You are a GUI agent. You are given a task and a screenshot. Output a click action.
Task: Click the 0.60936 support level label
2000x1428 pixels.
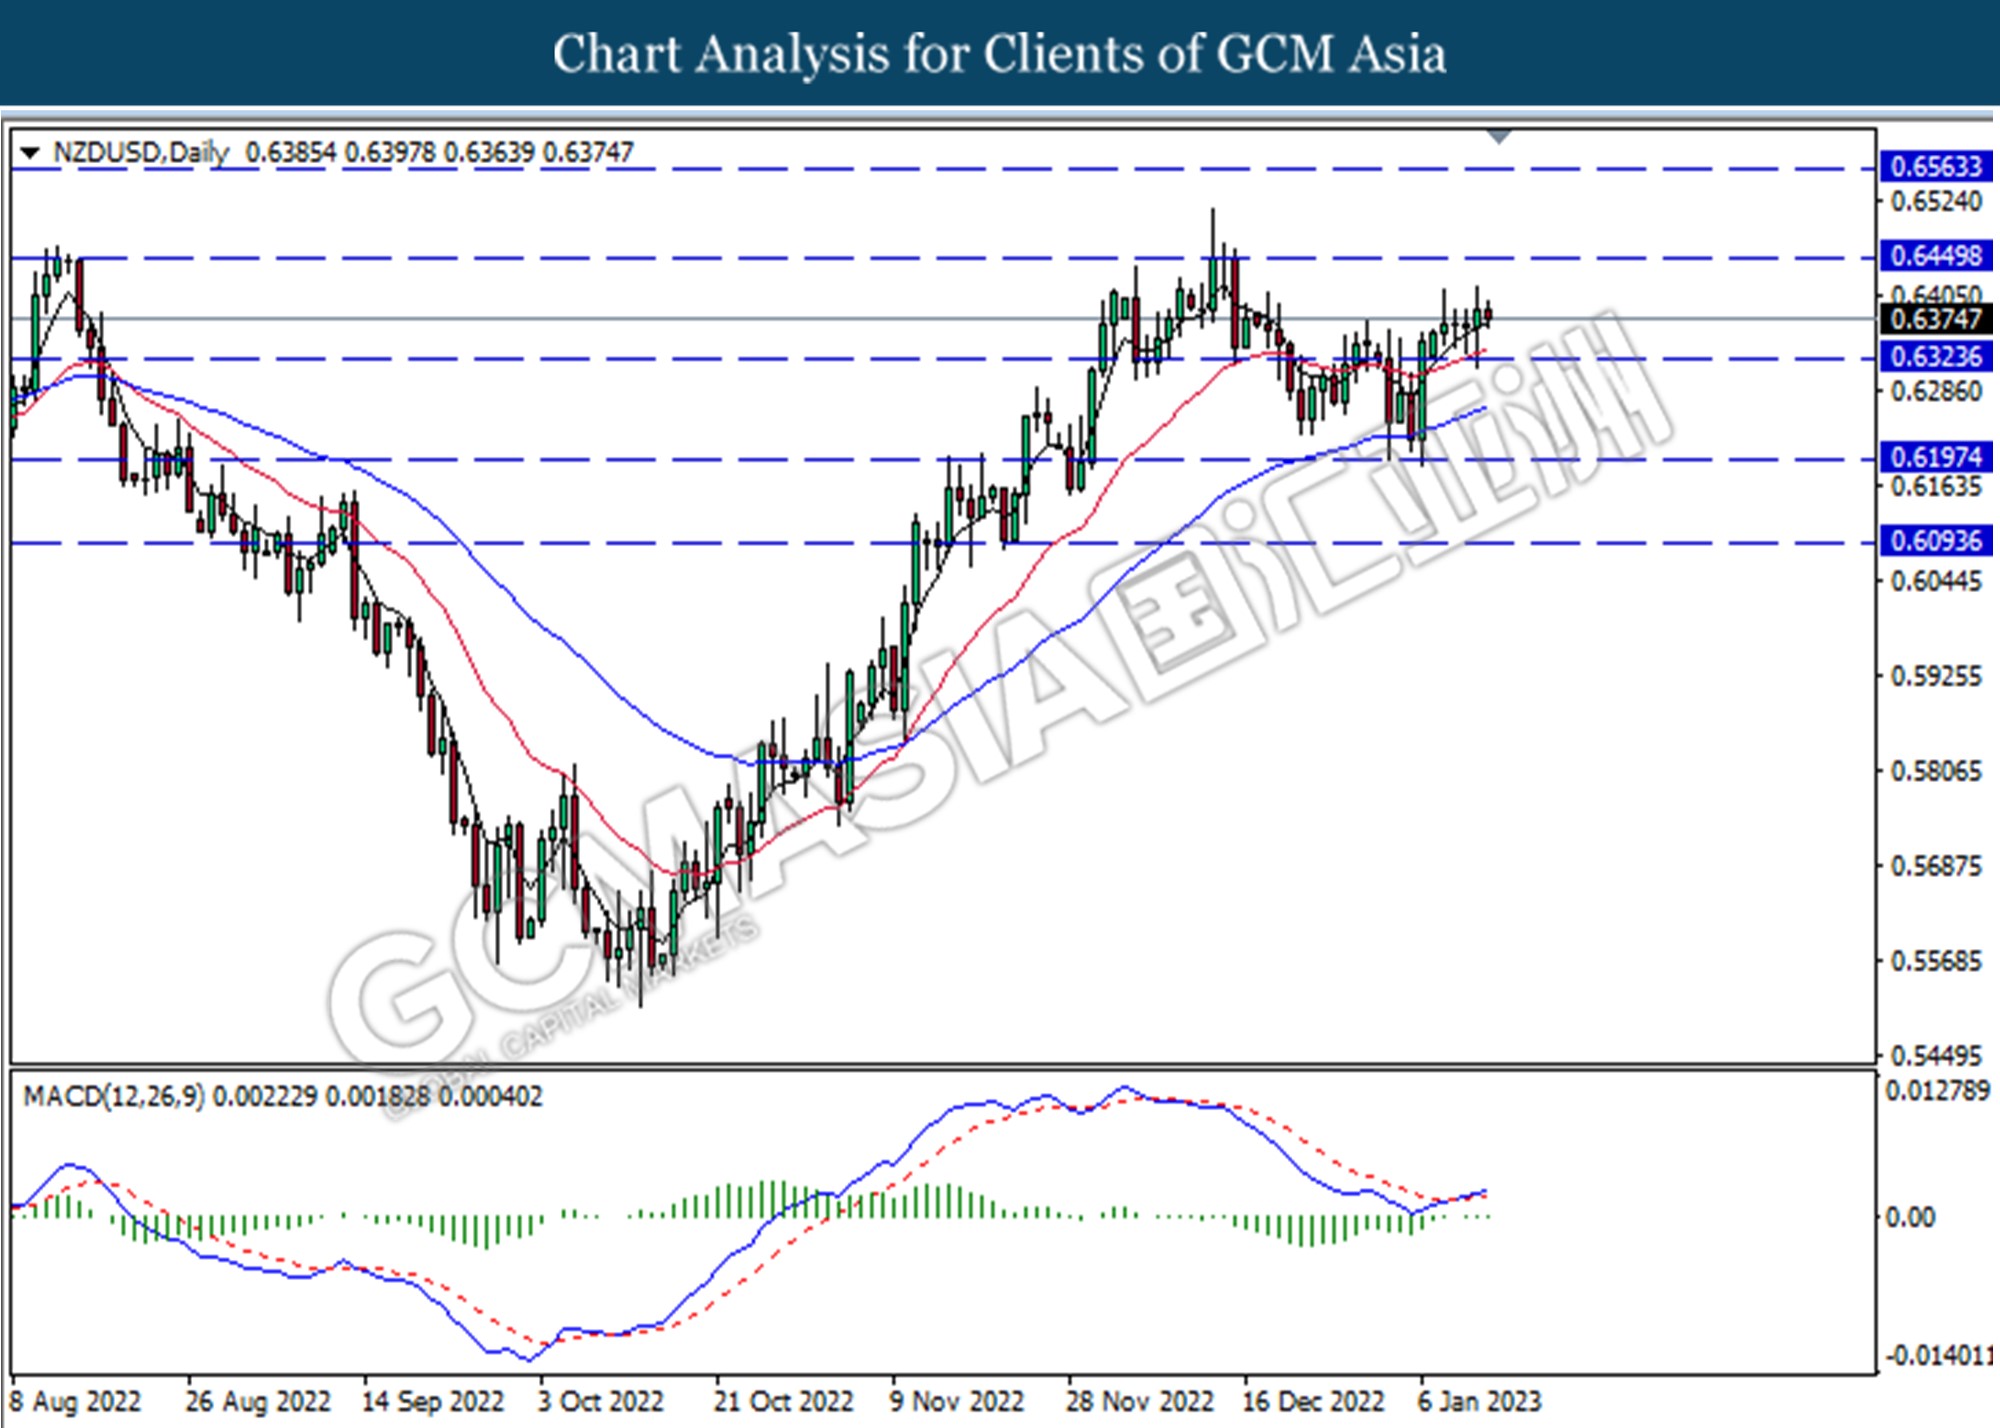pos(1936,541)
